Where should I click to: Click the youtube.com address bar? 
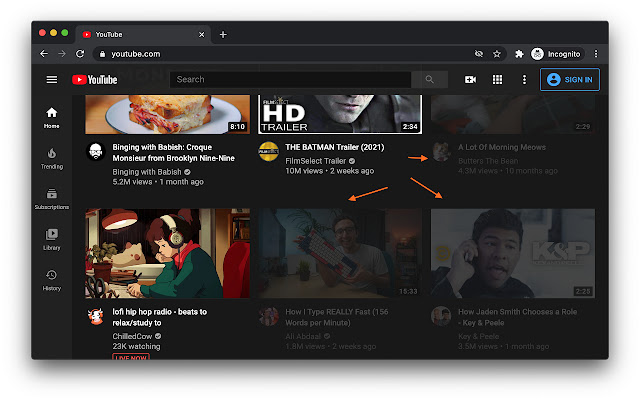[x=300, y=54]
